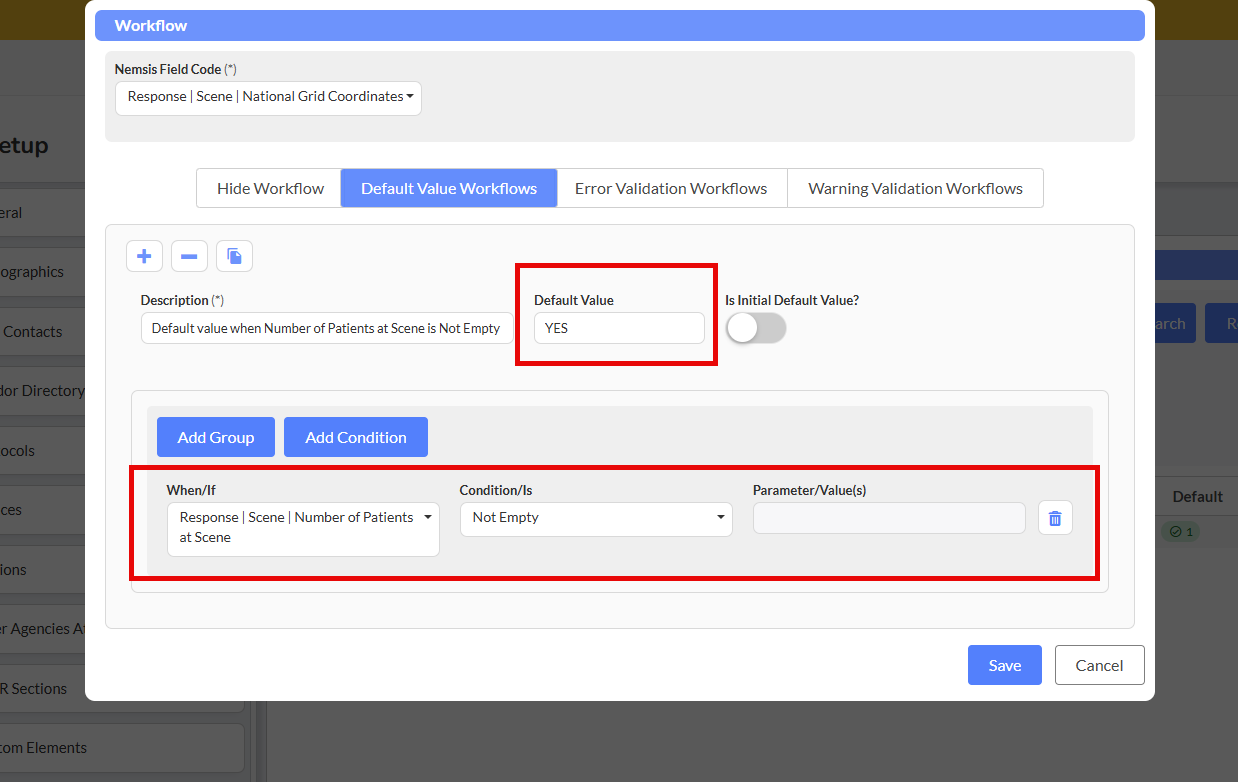Switch to Hide Workflow tab
Viewport: 1238px width, 782px height.
tap(270, 188)
